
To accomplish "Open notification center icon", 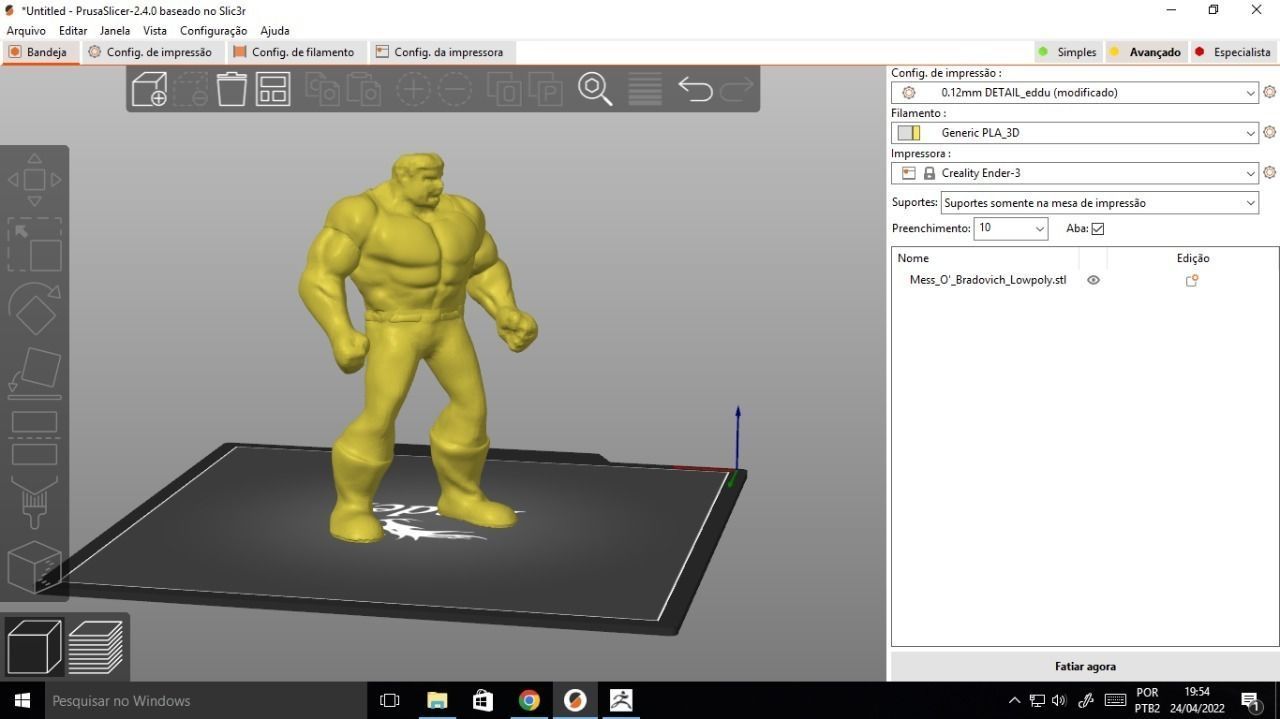I will tap(1250, 701).
